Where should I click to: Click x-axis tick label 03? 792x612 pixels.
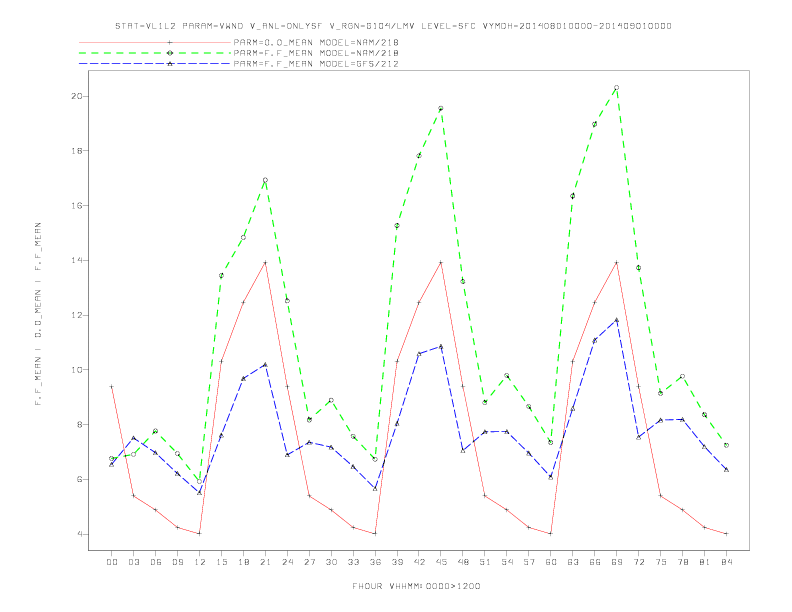133,562
